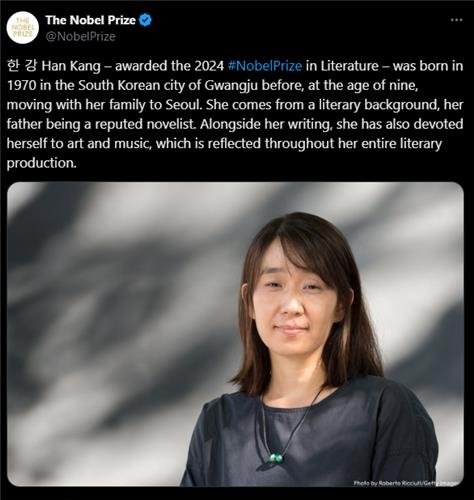Open The Nobel Prize profile avatar
The height and width of the screenshot is (500, 474).
[x=23, y=28]
